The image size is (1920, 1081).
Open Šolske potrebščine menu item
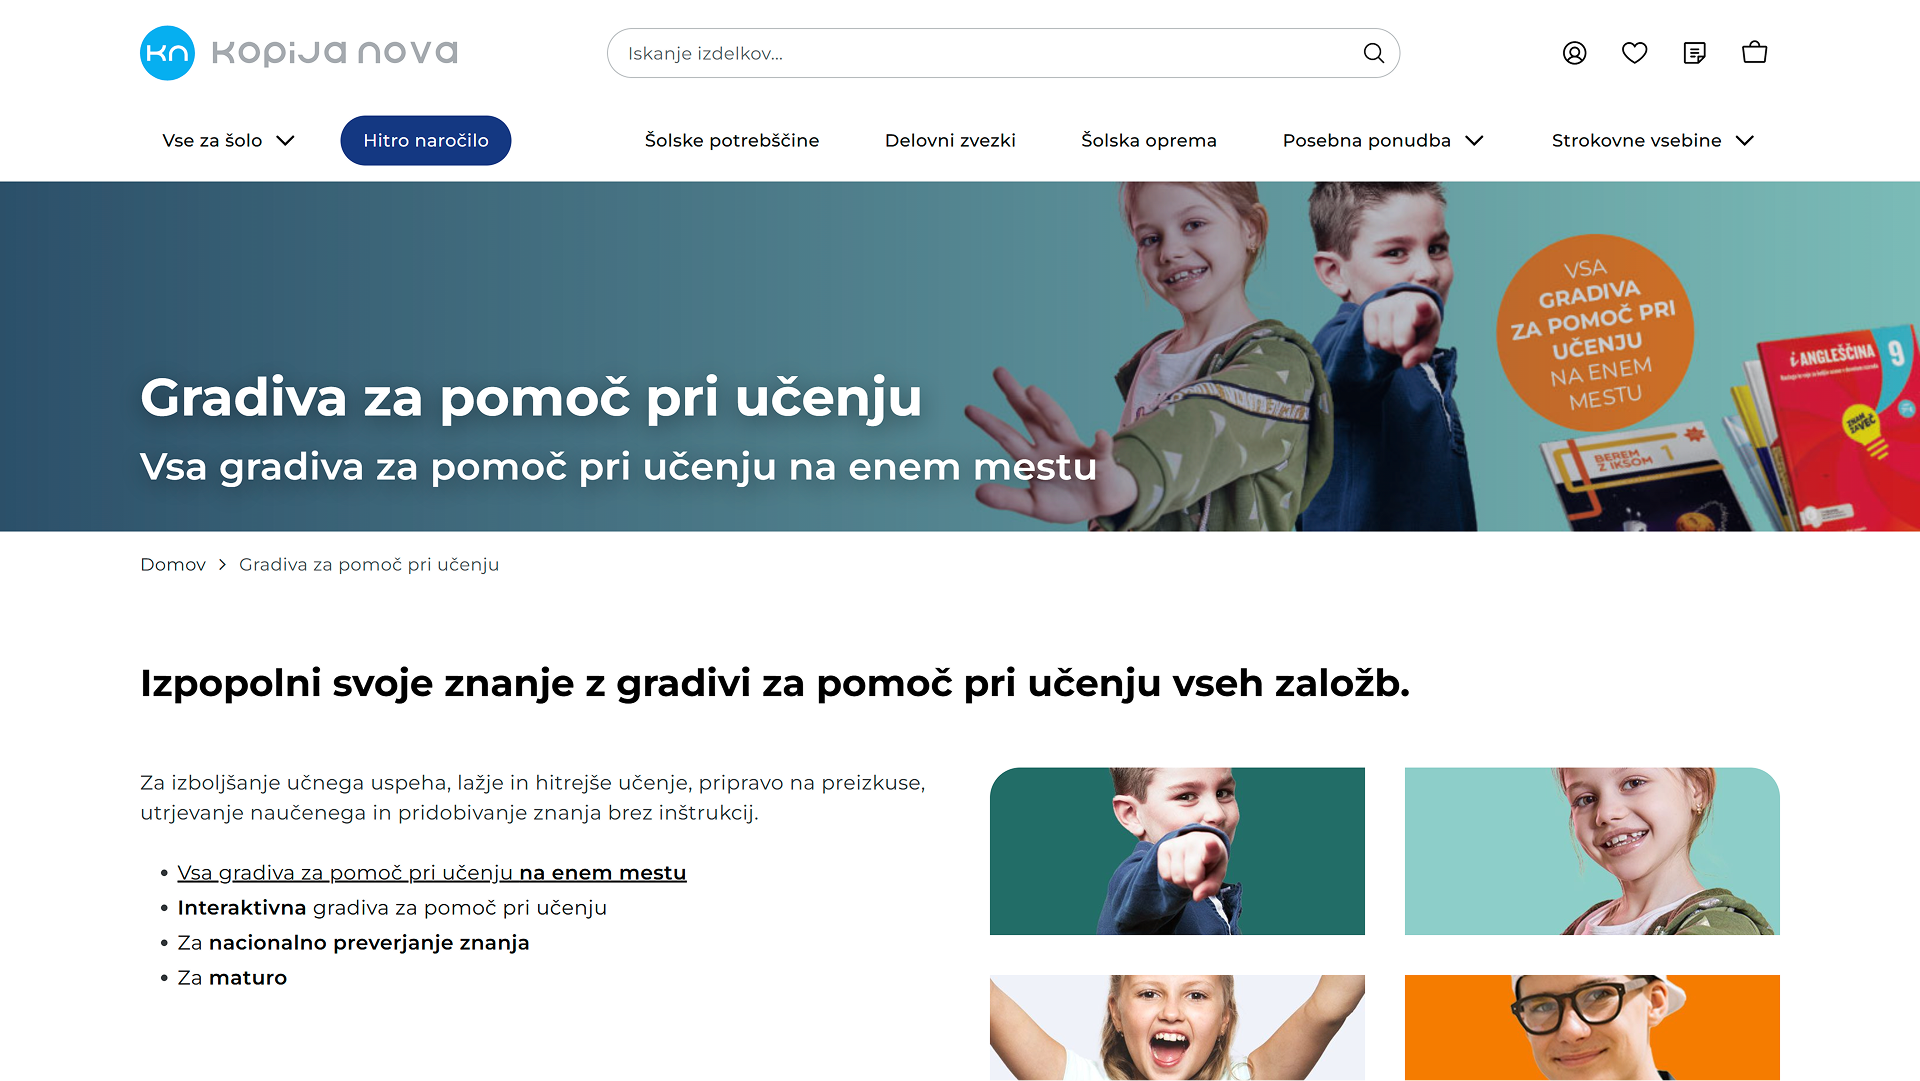[732, 141]
